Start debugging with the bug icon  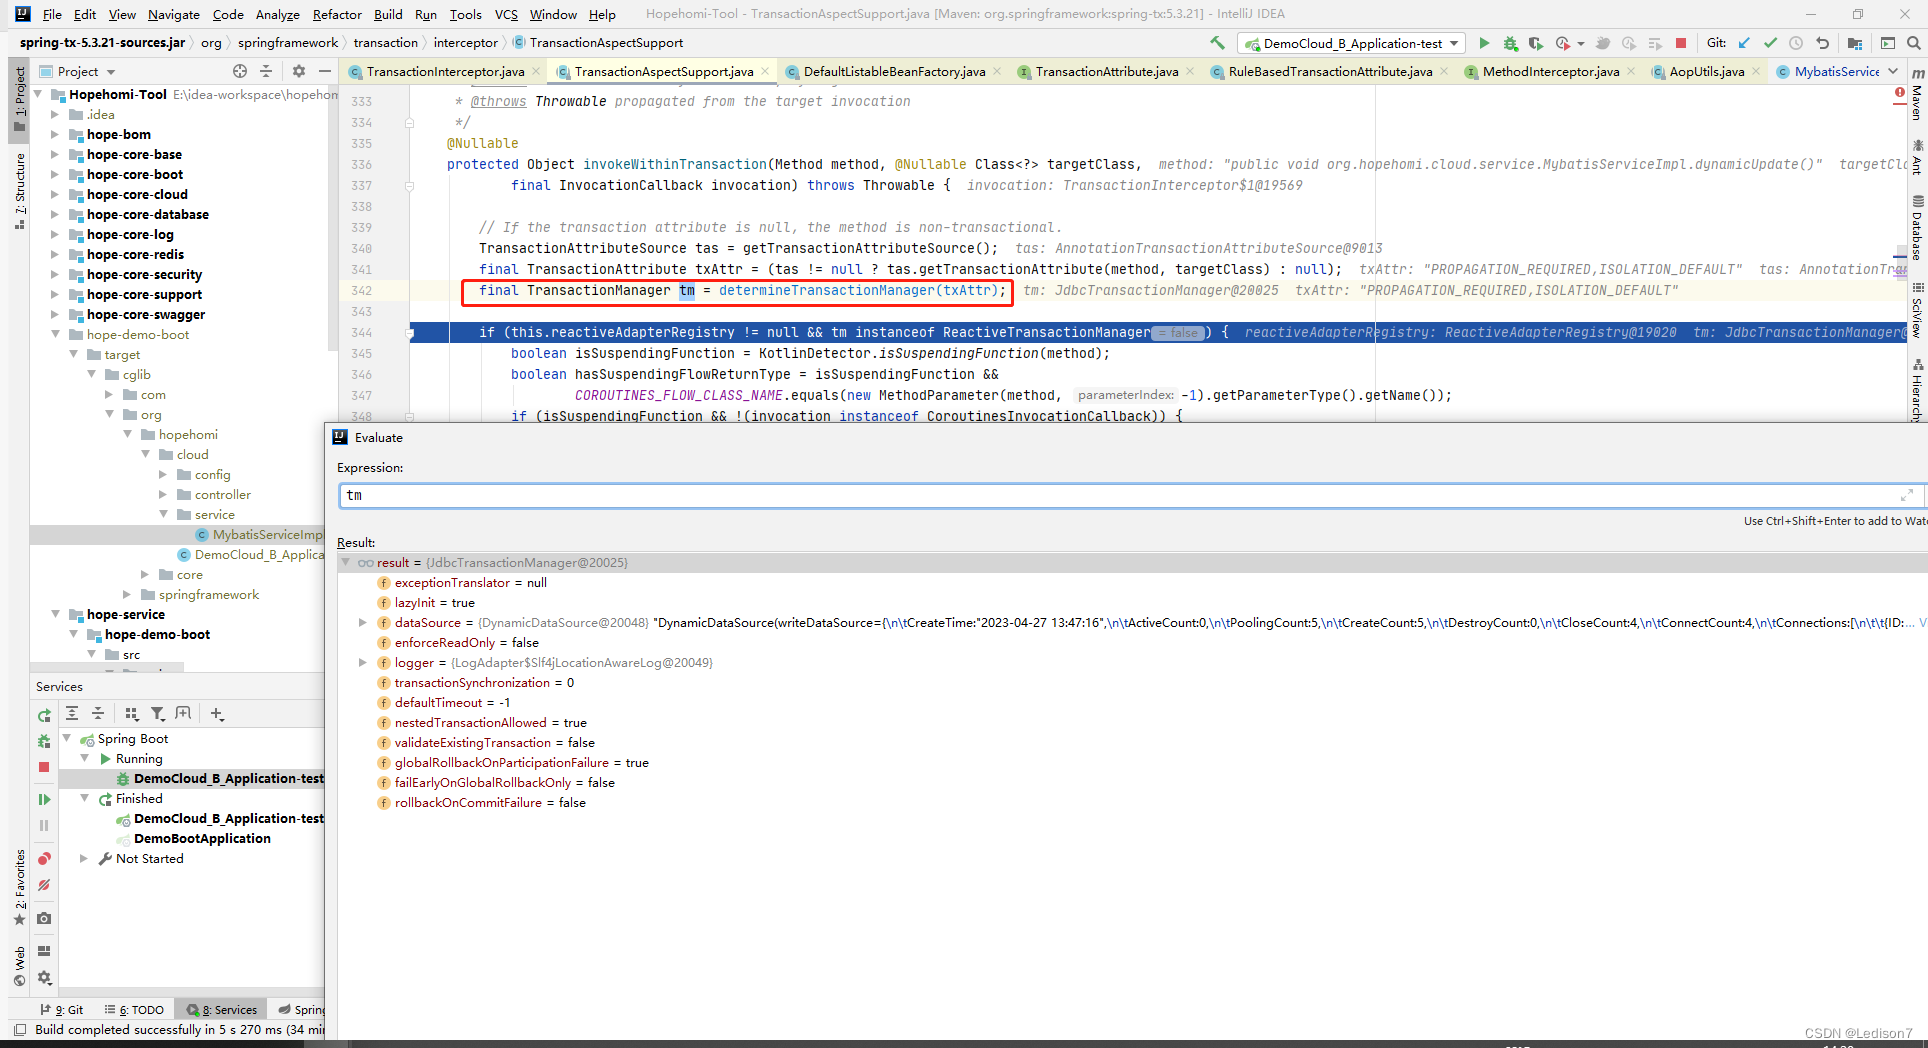click(1510, 43)
